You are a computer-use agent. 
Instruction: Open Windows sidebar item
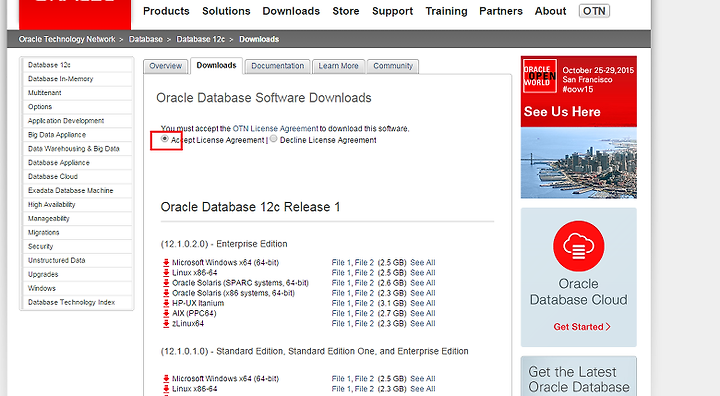point(77,289)
